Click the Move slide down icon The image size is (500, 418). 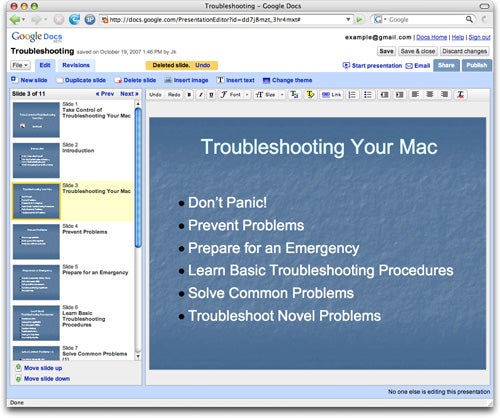pos(19,379)
